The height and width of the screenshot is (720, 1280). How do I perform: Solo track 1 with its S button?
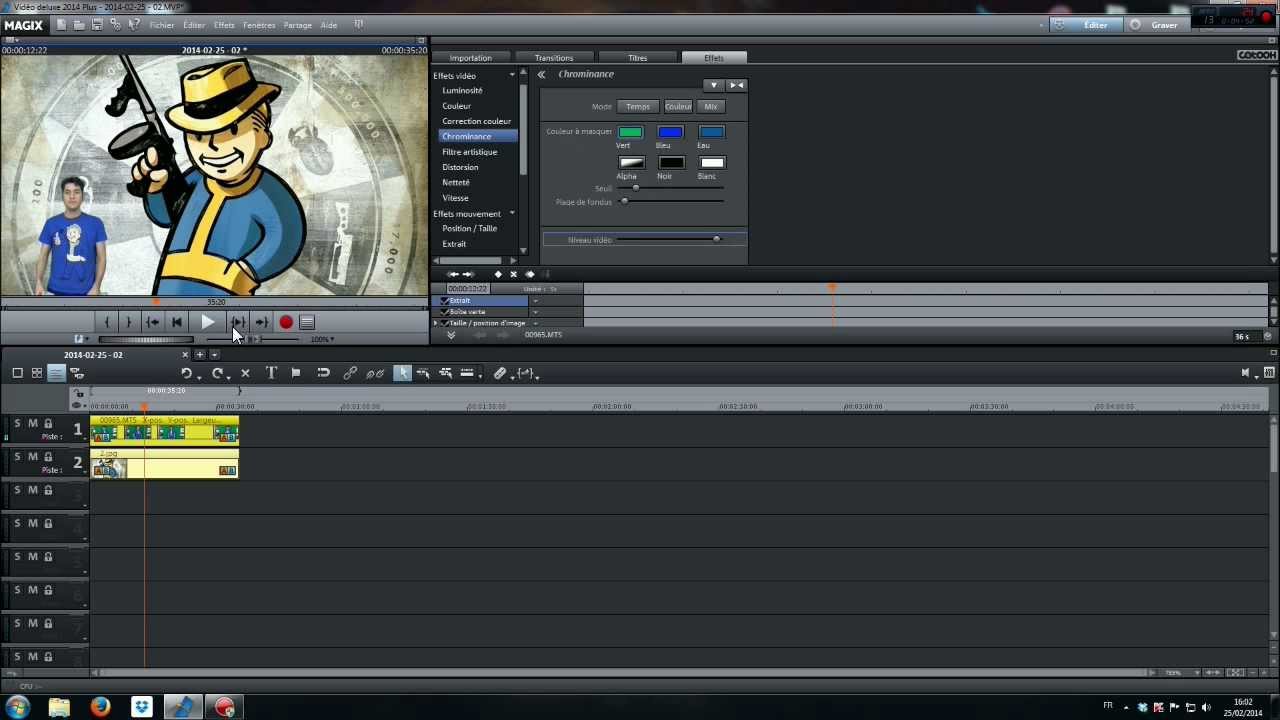[x=17, y=424]
